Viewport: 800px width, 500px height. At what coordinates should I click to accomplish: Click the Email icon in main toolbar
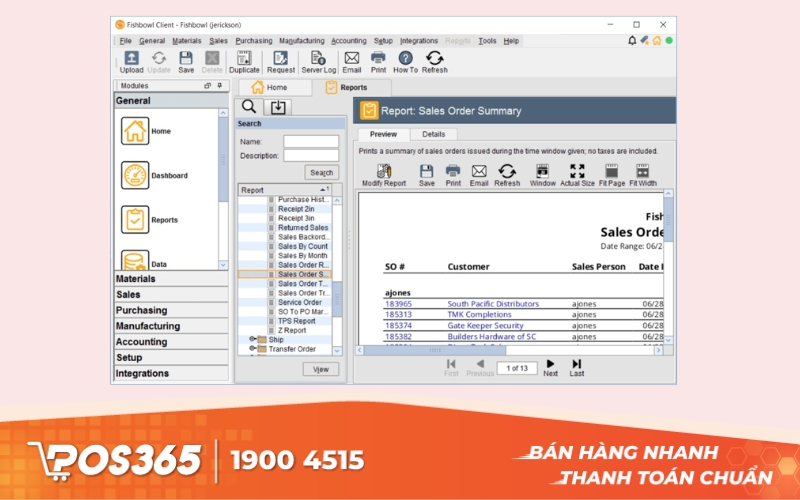(x=352, y=58)
